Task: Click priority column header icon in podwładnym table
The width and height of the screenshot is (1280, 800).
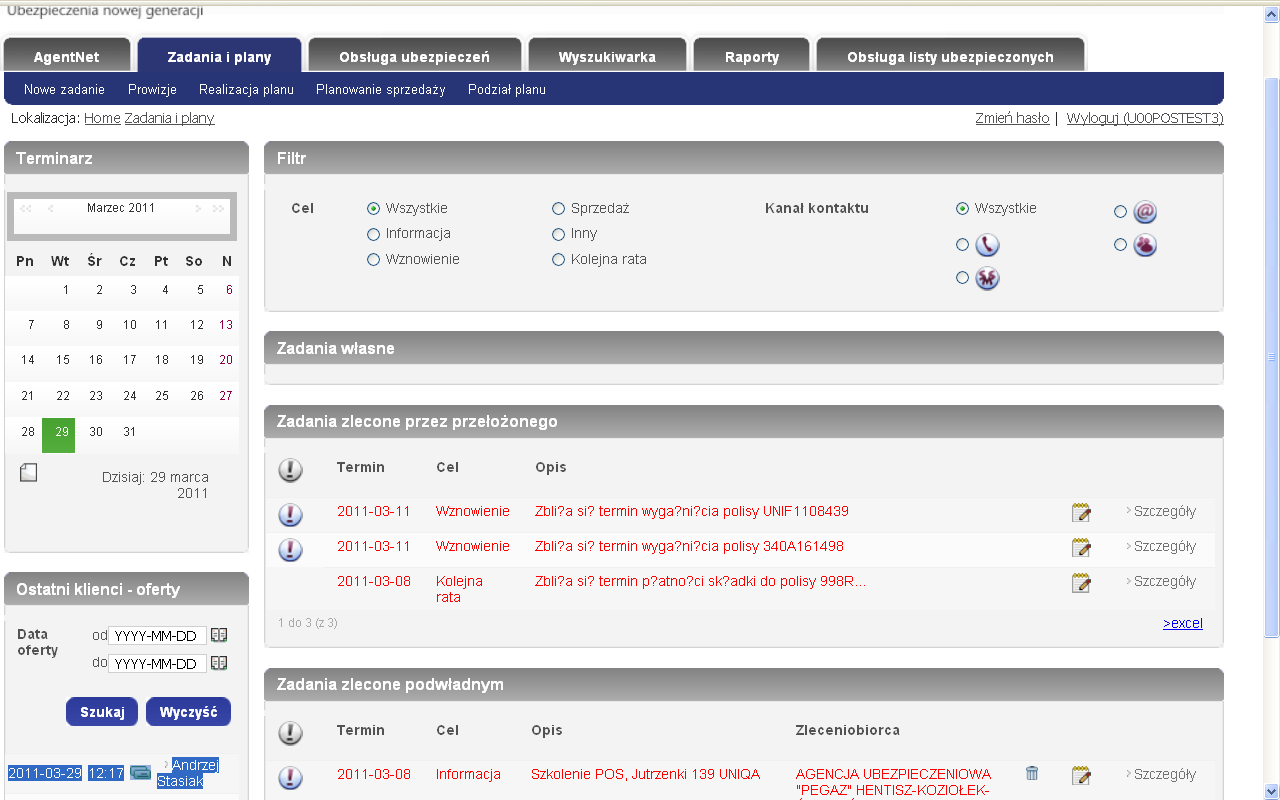Action: coord(290,733)
